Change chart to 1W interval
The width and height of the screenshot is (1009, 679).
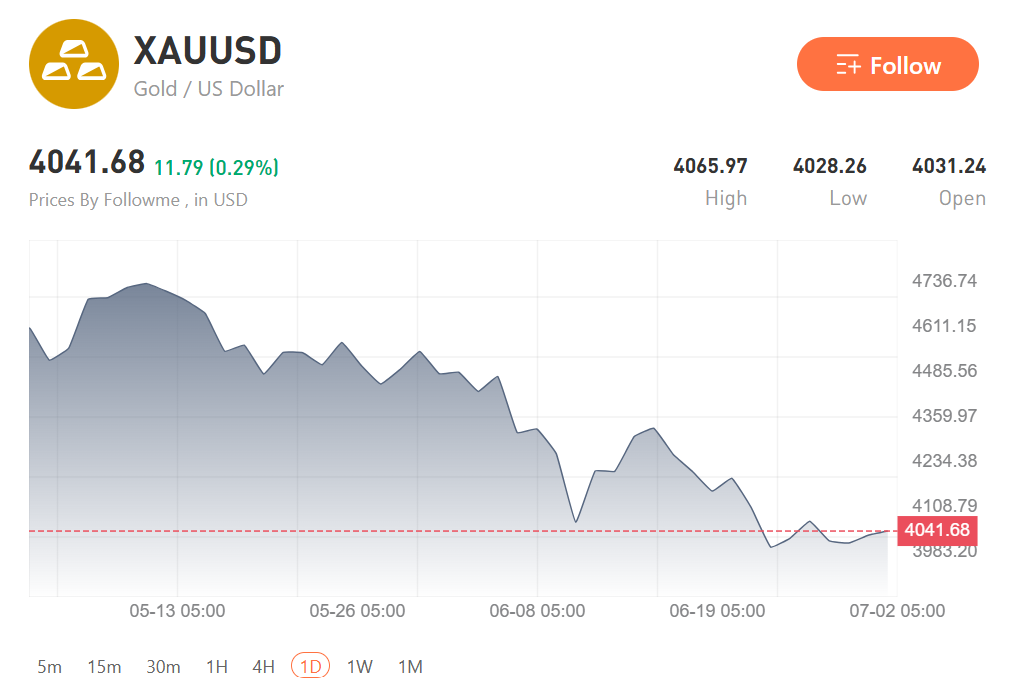[360, 666]
